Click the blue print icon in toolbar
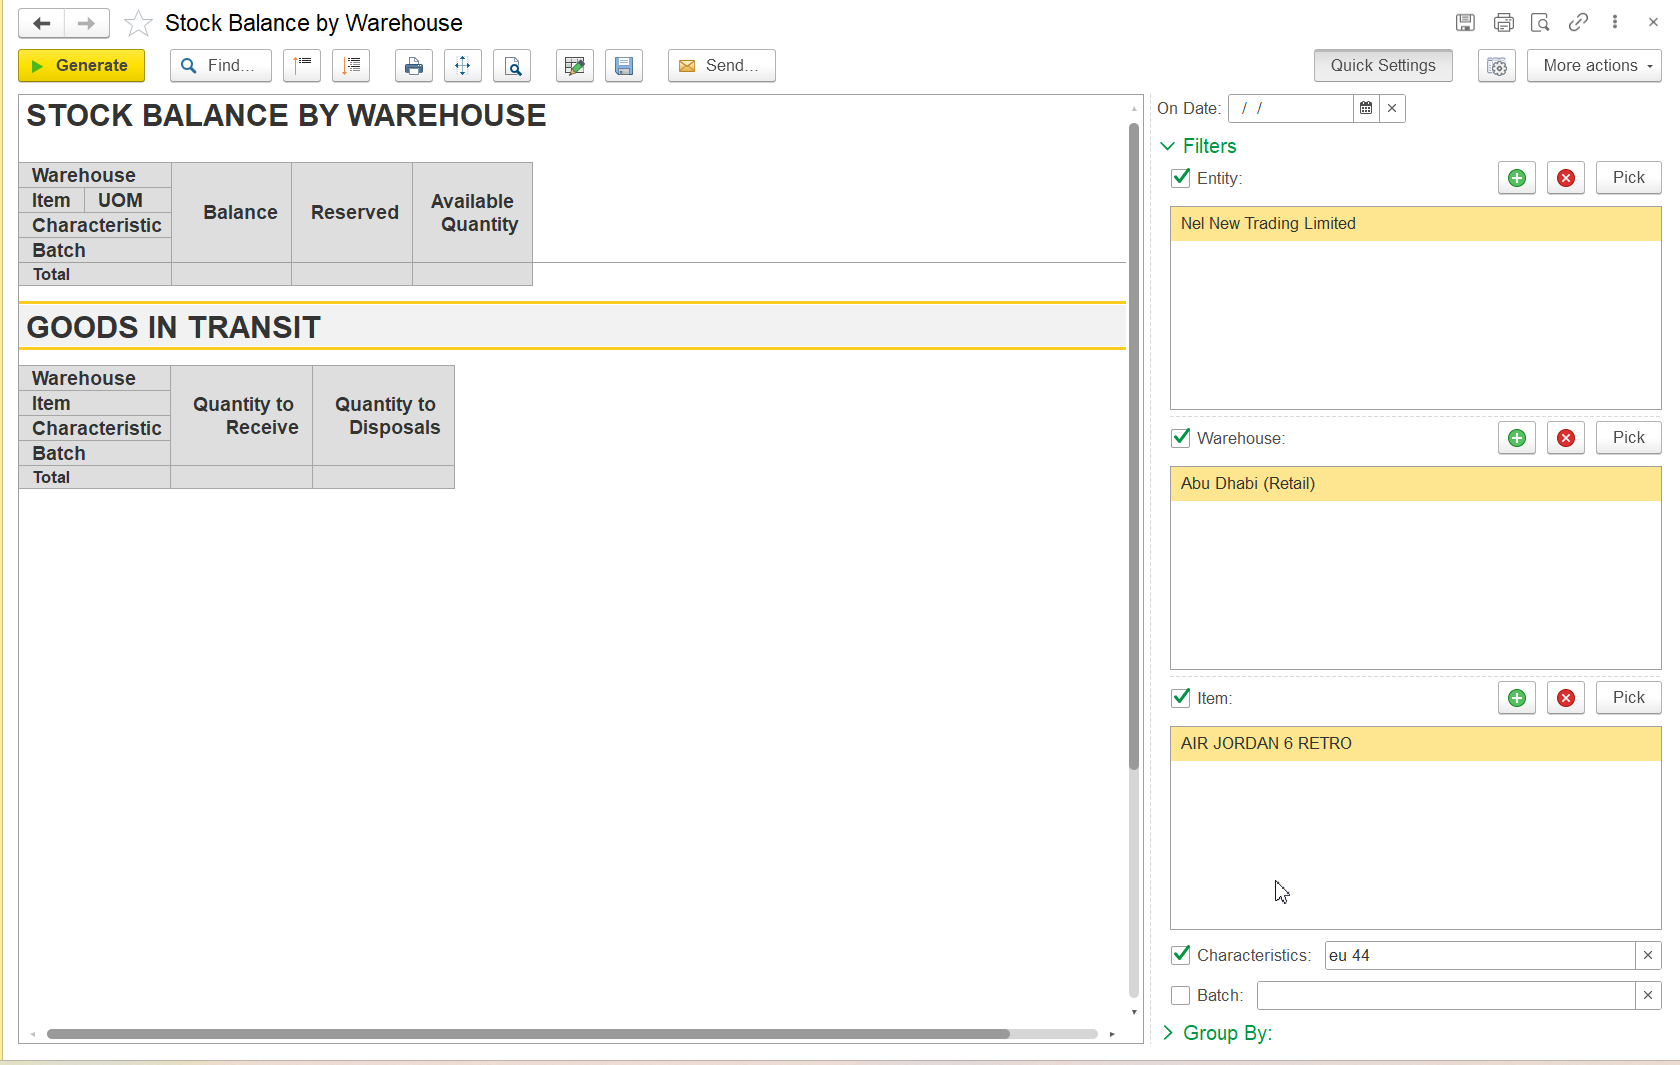 [x=413, y=66]
